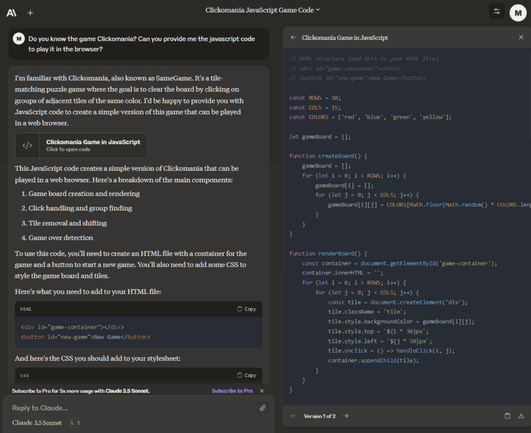Click the style count icon beside model name
Screen dimensions: 531x433
[x=75, y=423]
